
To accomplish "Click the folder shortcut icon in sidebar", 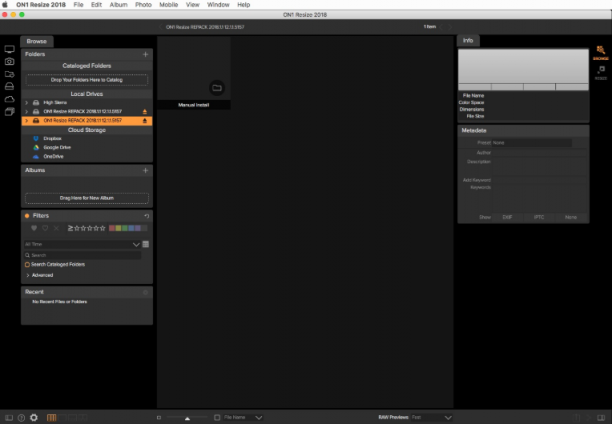I will point(9,74).
